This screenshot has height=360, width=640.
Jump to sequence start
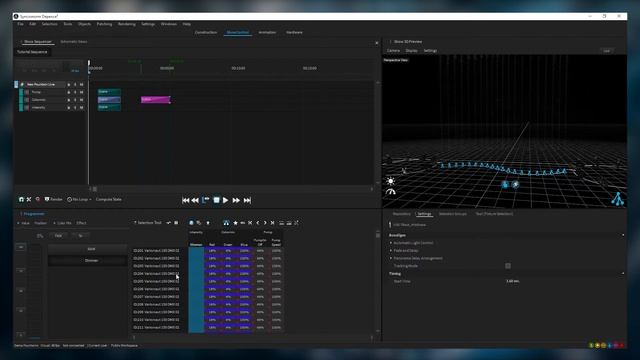click(186, 200)
